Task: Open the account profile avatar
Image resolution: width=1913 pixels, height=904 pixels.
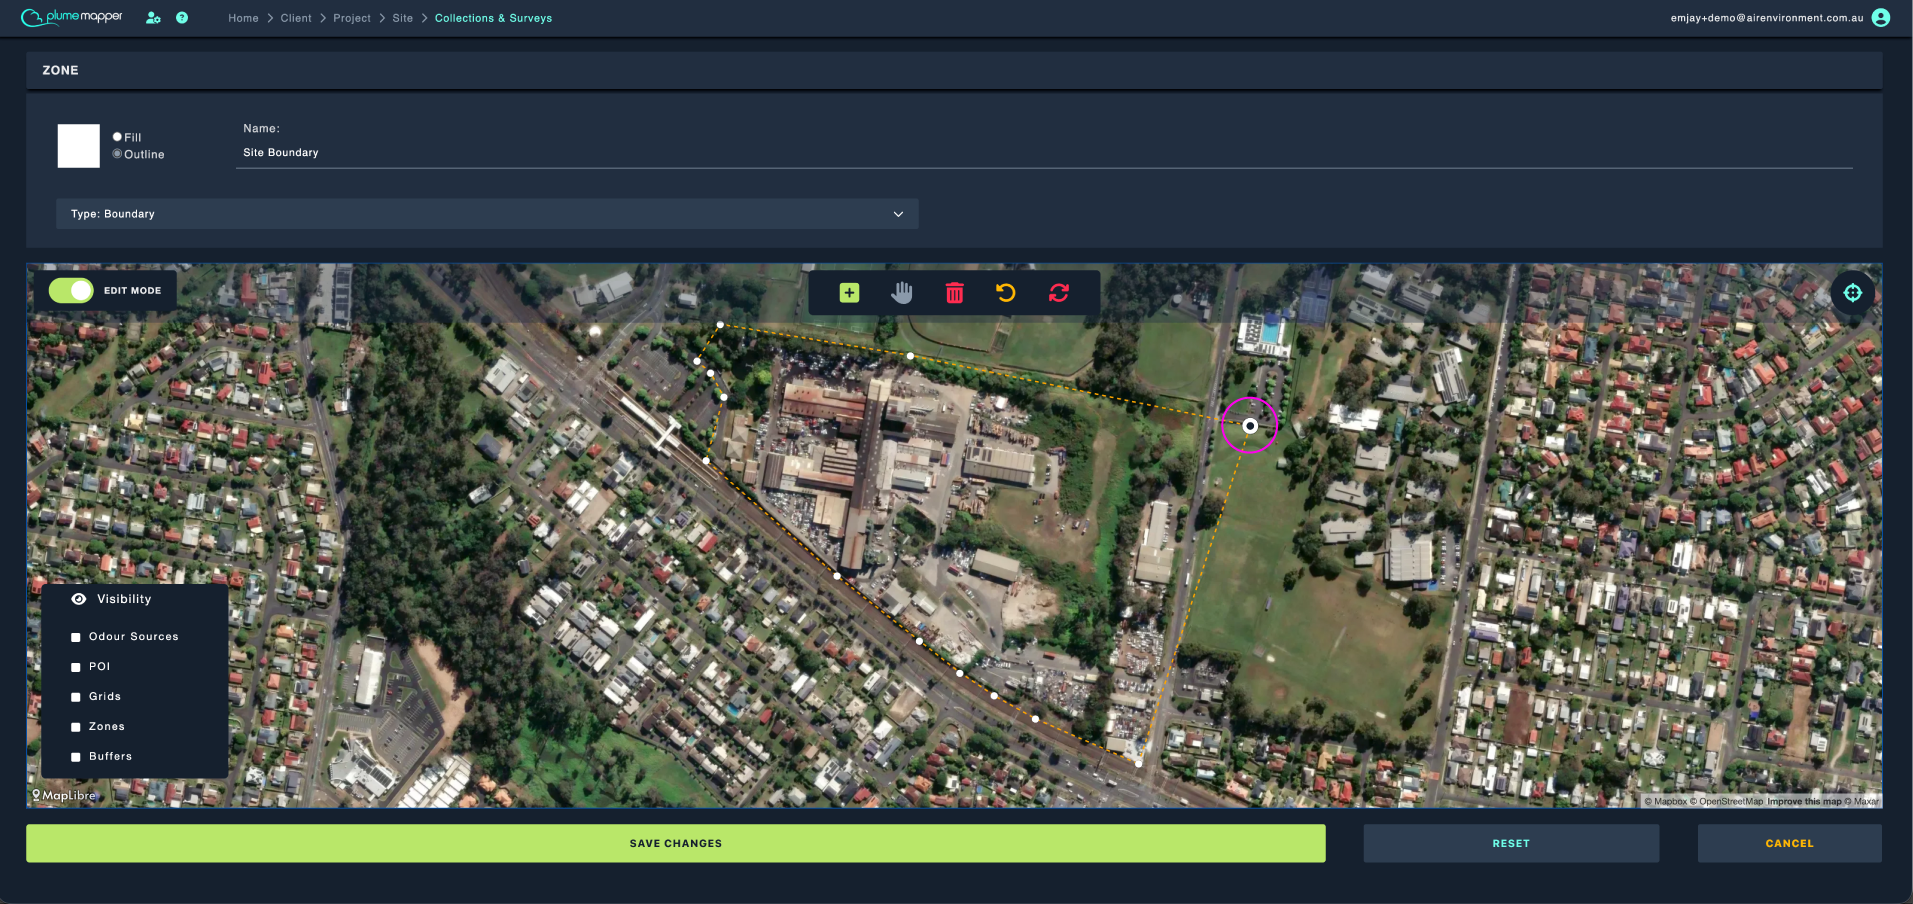Action: pyautogui.click(x=1881, y=18)
